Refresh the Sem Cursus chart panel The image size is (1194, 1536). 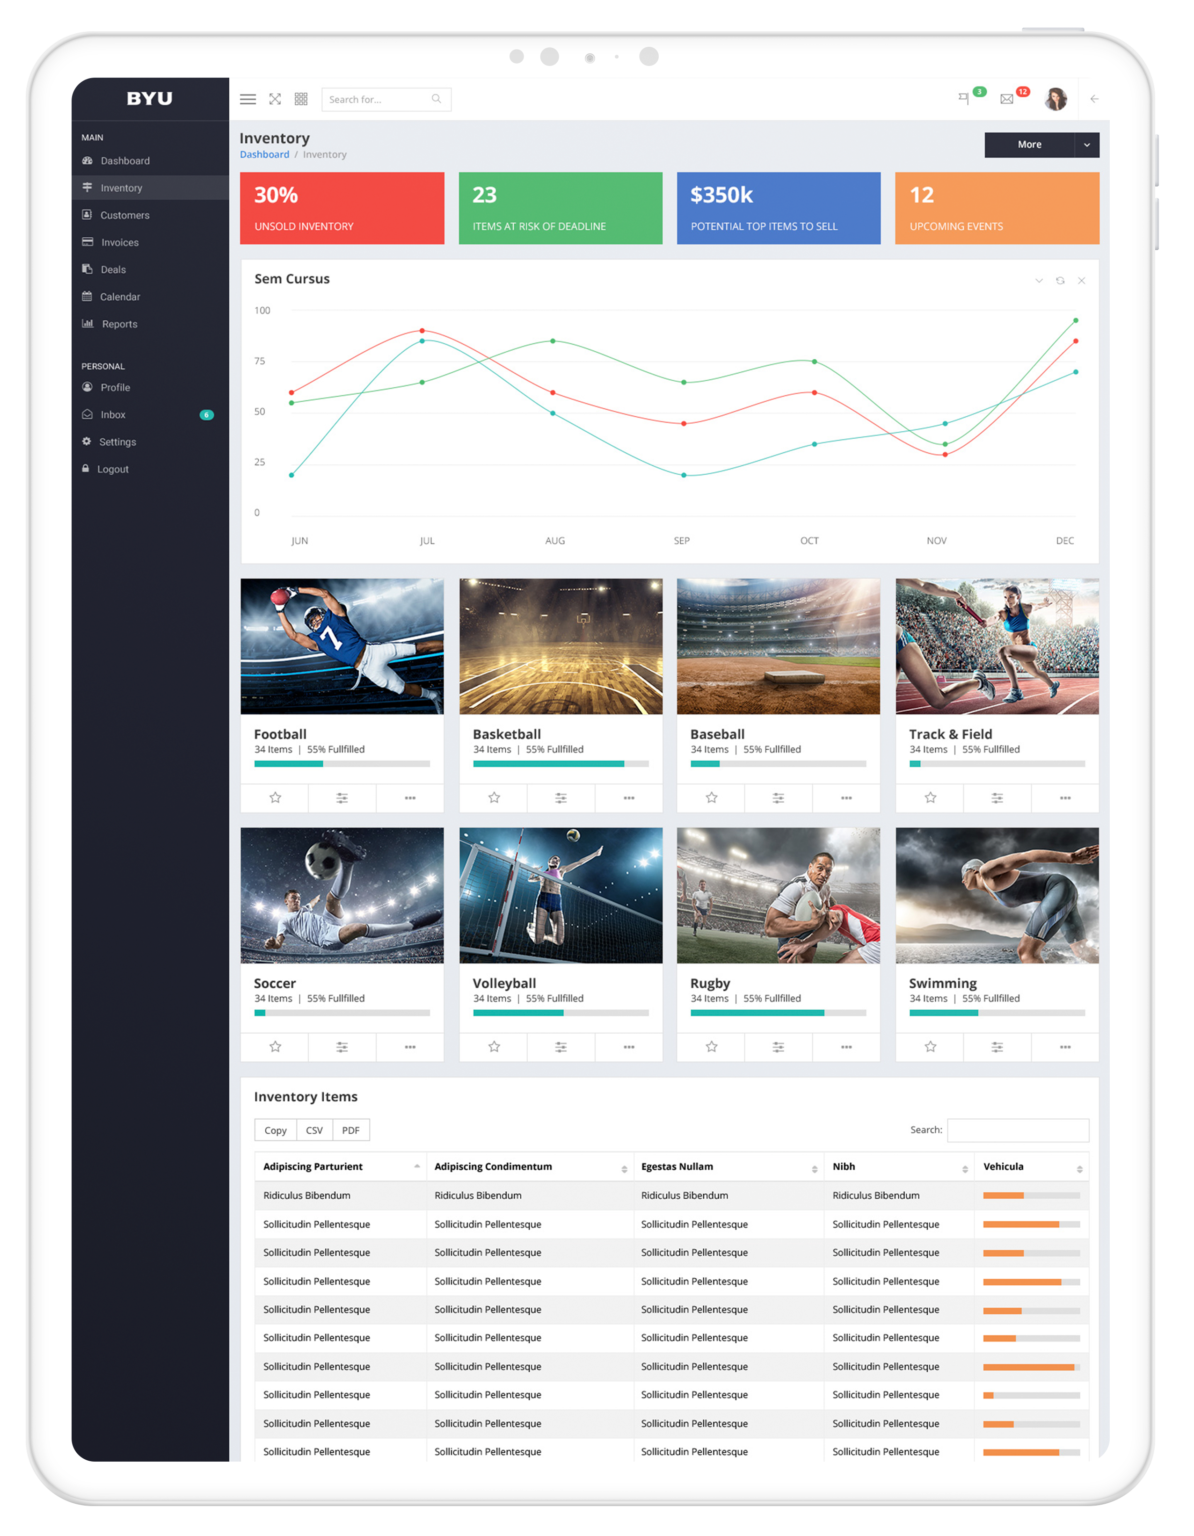[x=1060, y=281]
